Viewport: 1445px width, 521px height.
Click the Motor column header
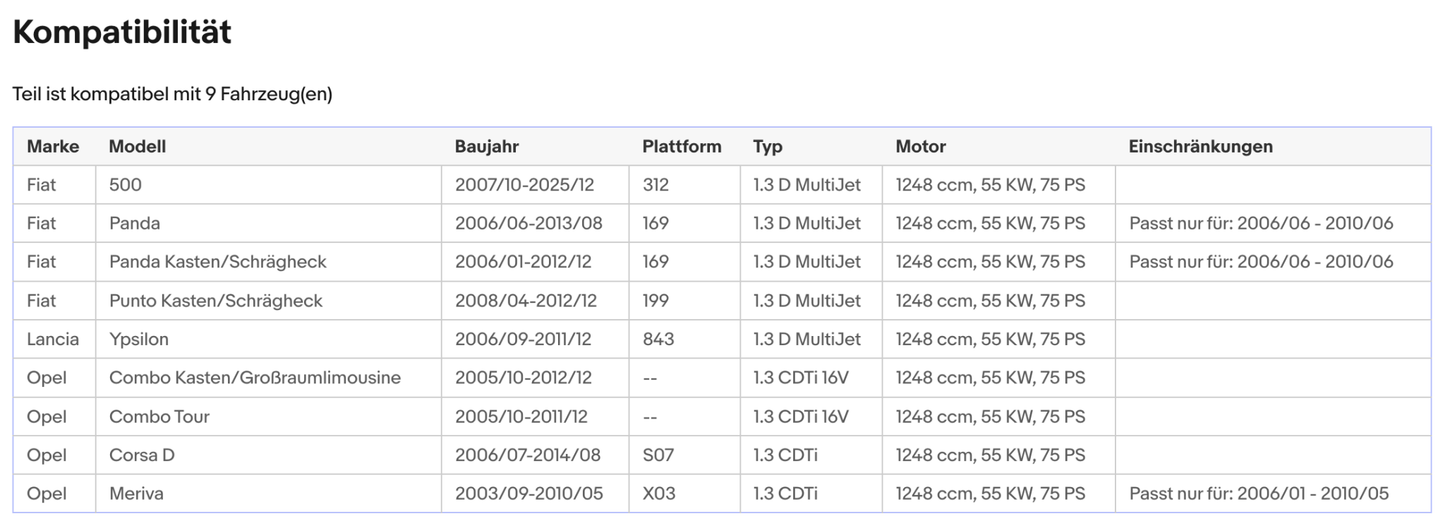pos(920,146)
